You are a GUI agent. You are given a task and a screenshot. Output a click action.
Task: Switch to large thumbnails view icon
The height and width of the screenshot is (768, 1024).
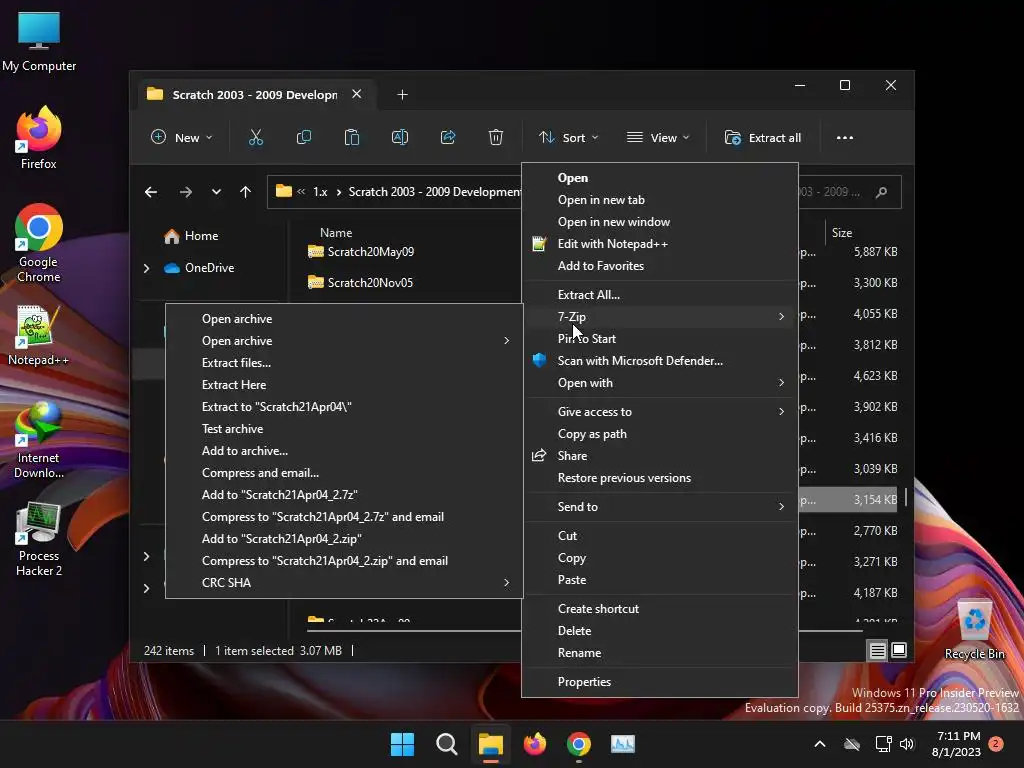tap(899, 650)
